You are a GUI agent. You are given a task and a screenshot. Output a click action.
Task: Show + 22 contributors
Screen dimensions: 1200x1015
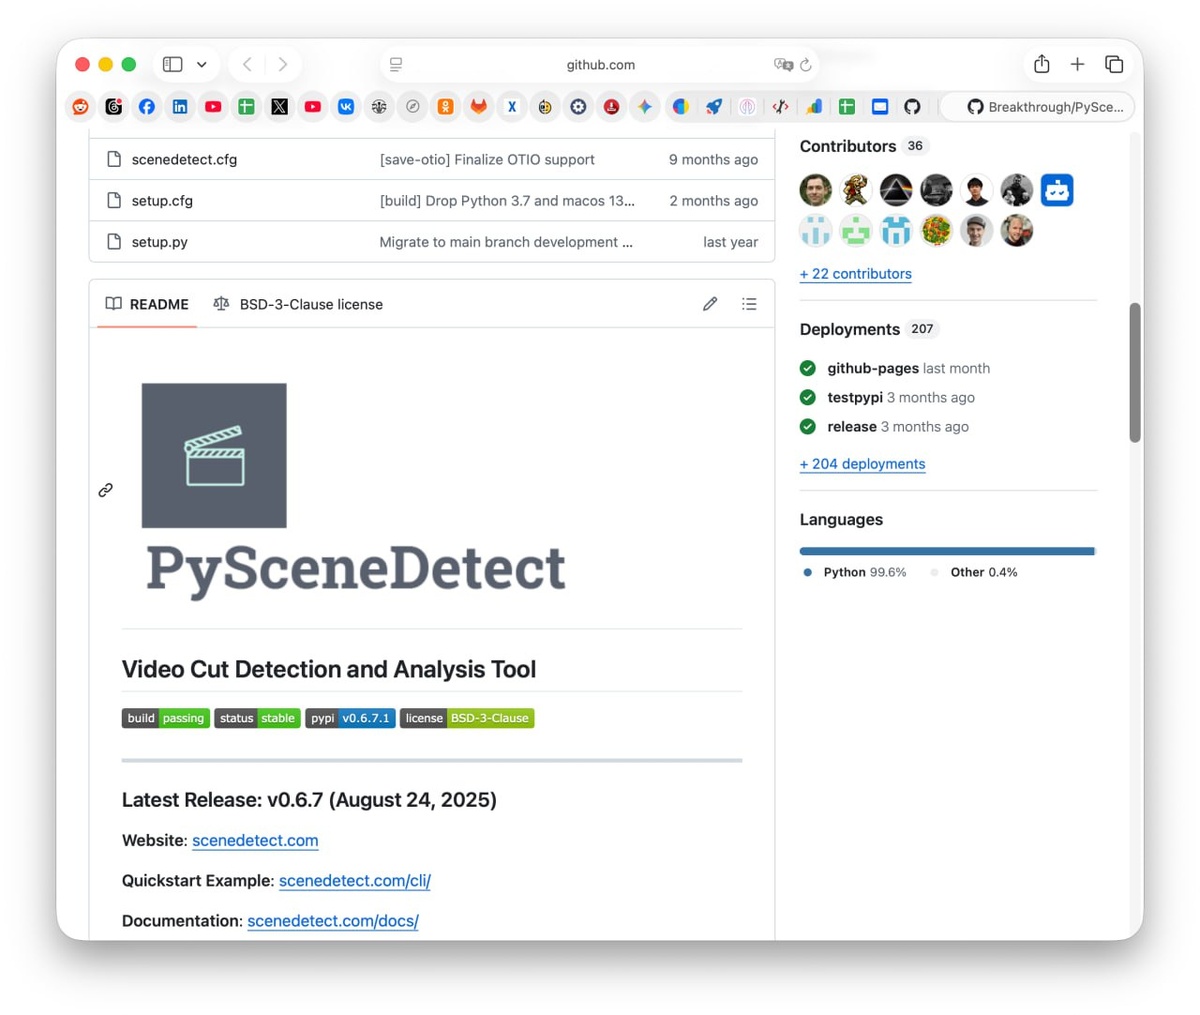[856, 273]
